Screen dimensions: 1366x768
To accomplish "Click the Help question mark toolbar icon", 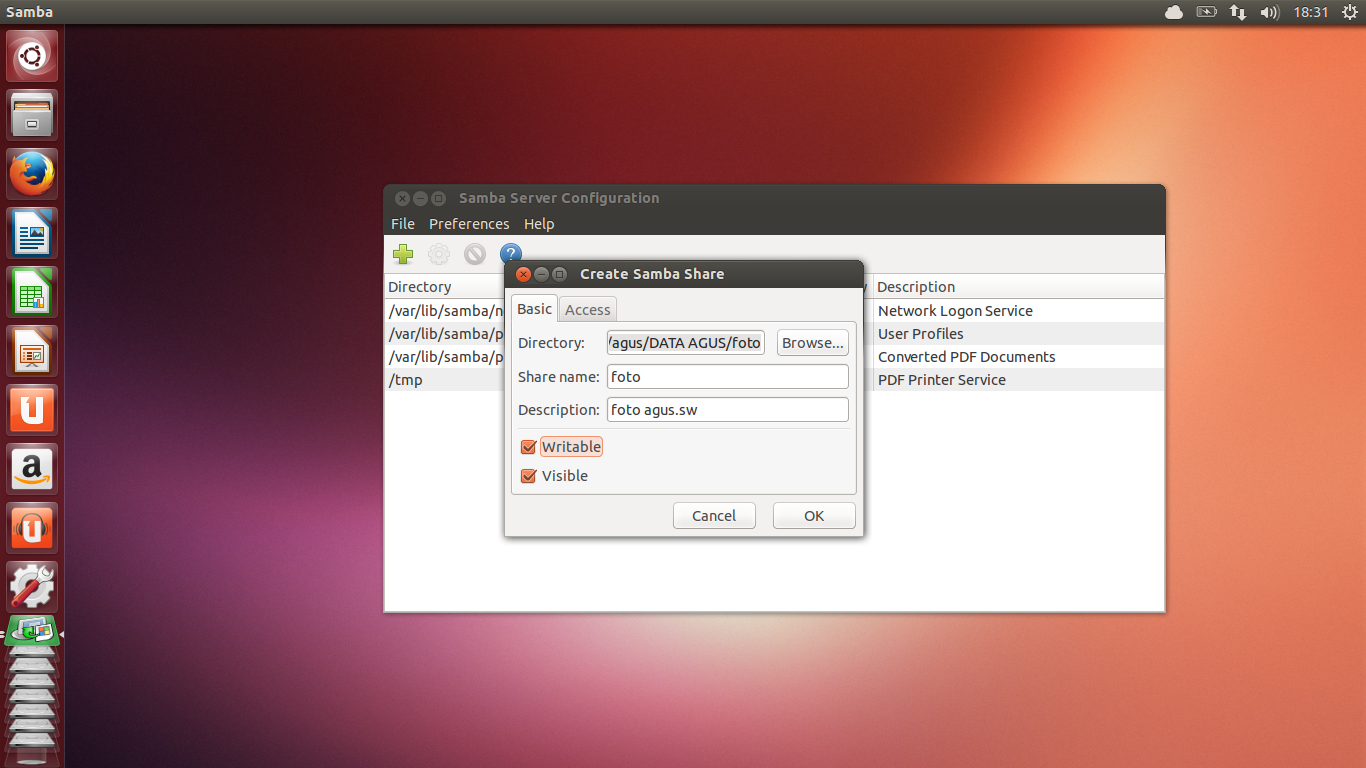I will (x=511, y=253).
